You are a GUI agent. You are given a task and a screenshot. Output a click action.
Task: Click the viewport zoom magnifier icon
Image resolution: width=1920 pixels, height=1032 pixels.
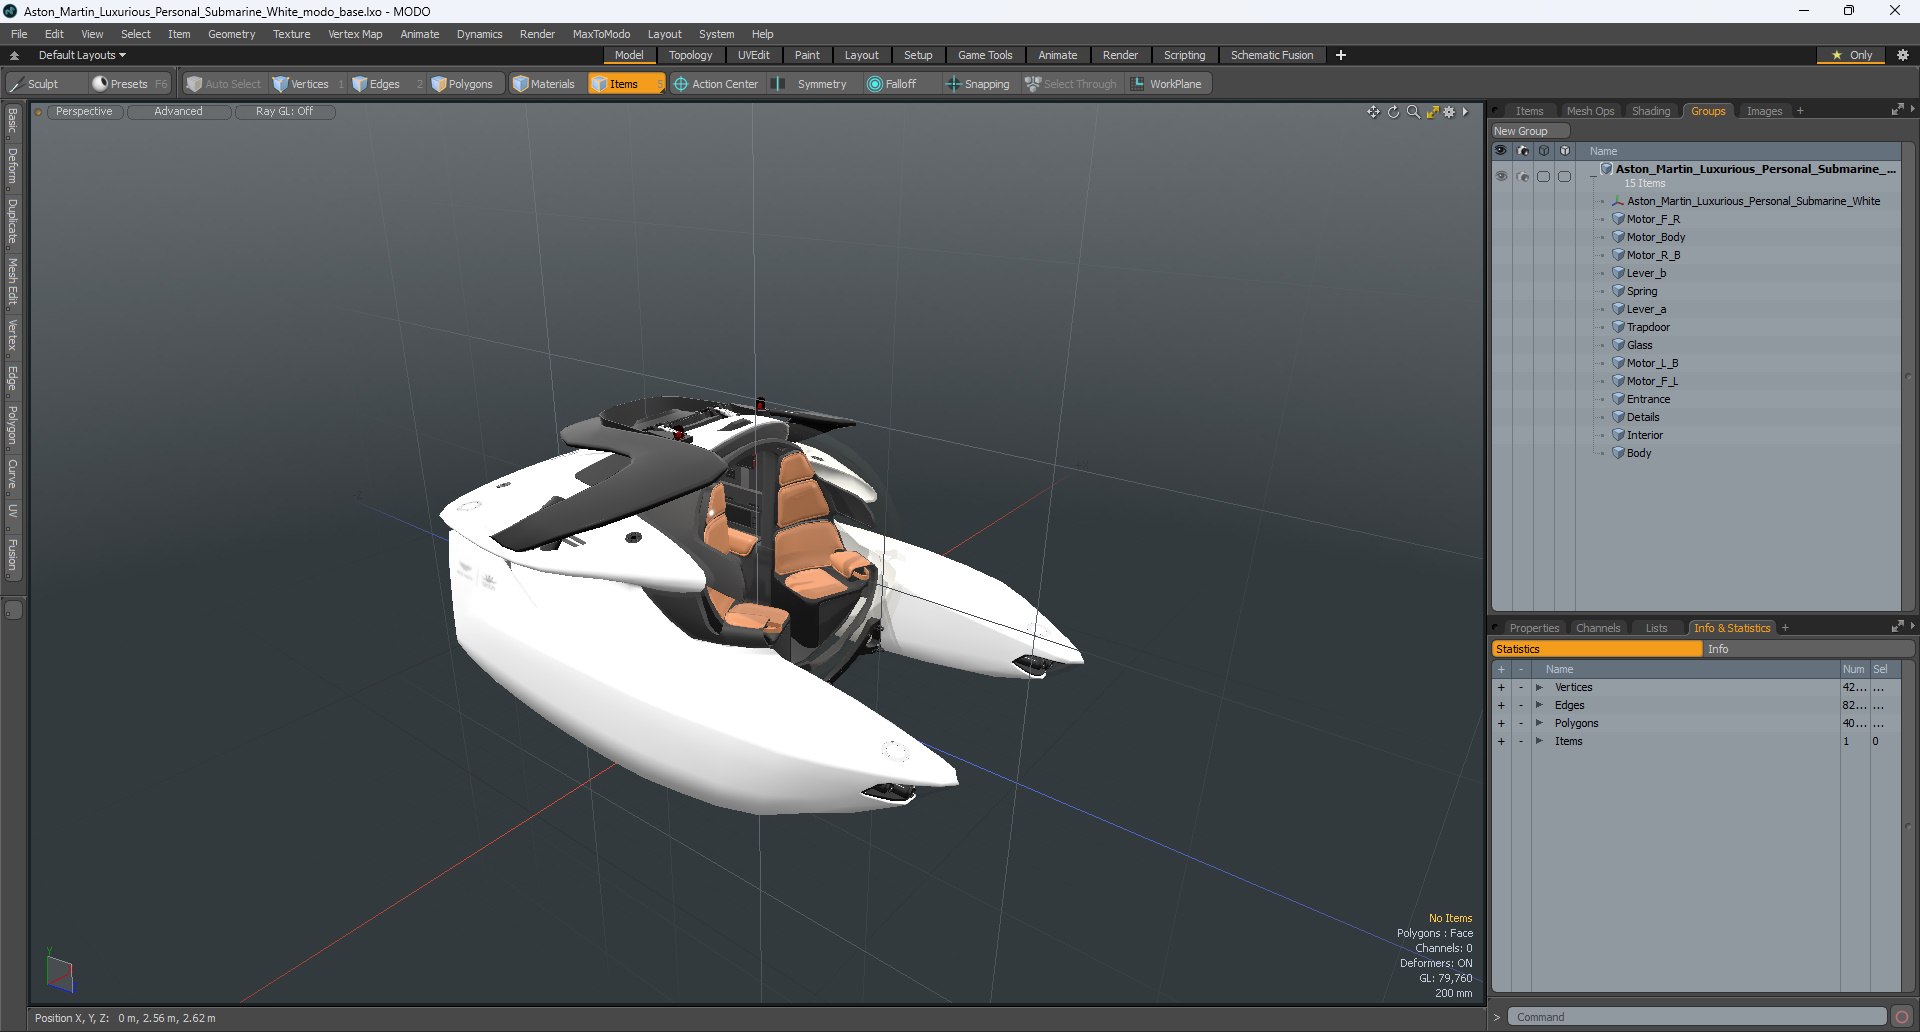tap(1413, 112)
